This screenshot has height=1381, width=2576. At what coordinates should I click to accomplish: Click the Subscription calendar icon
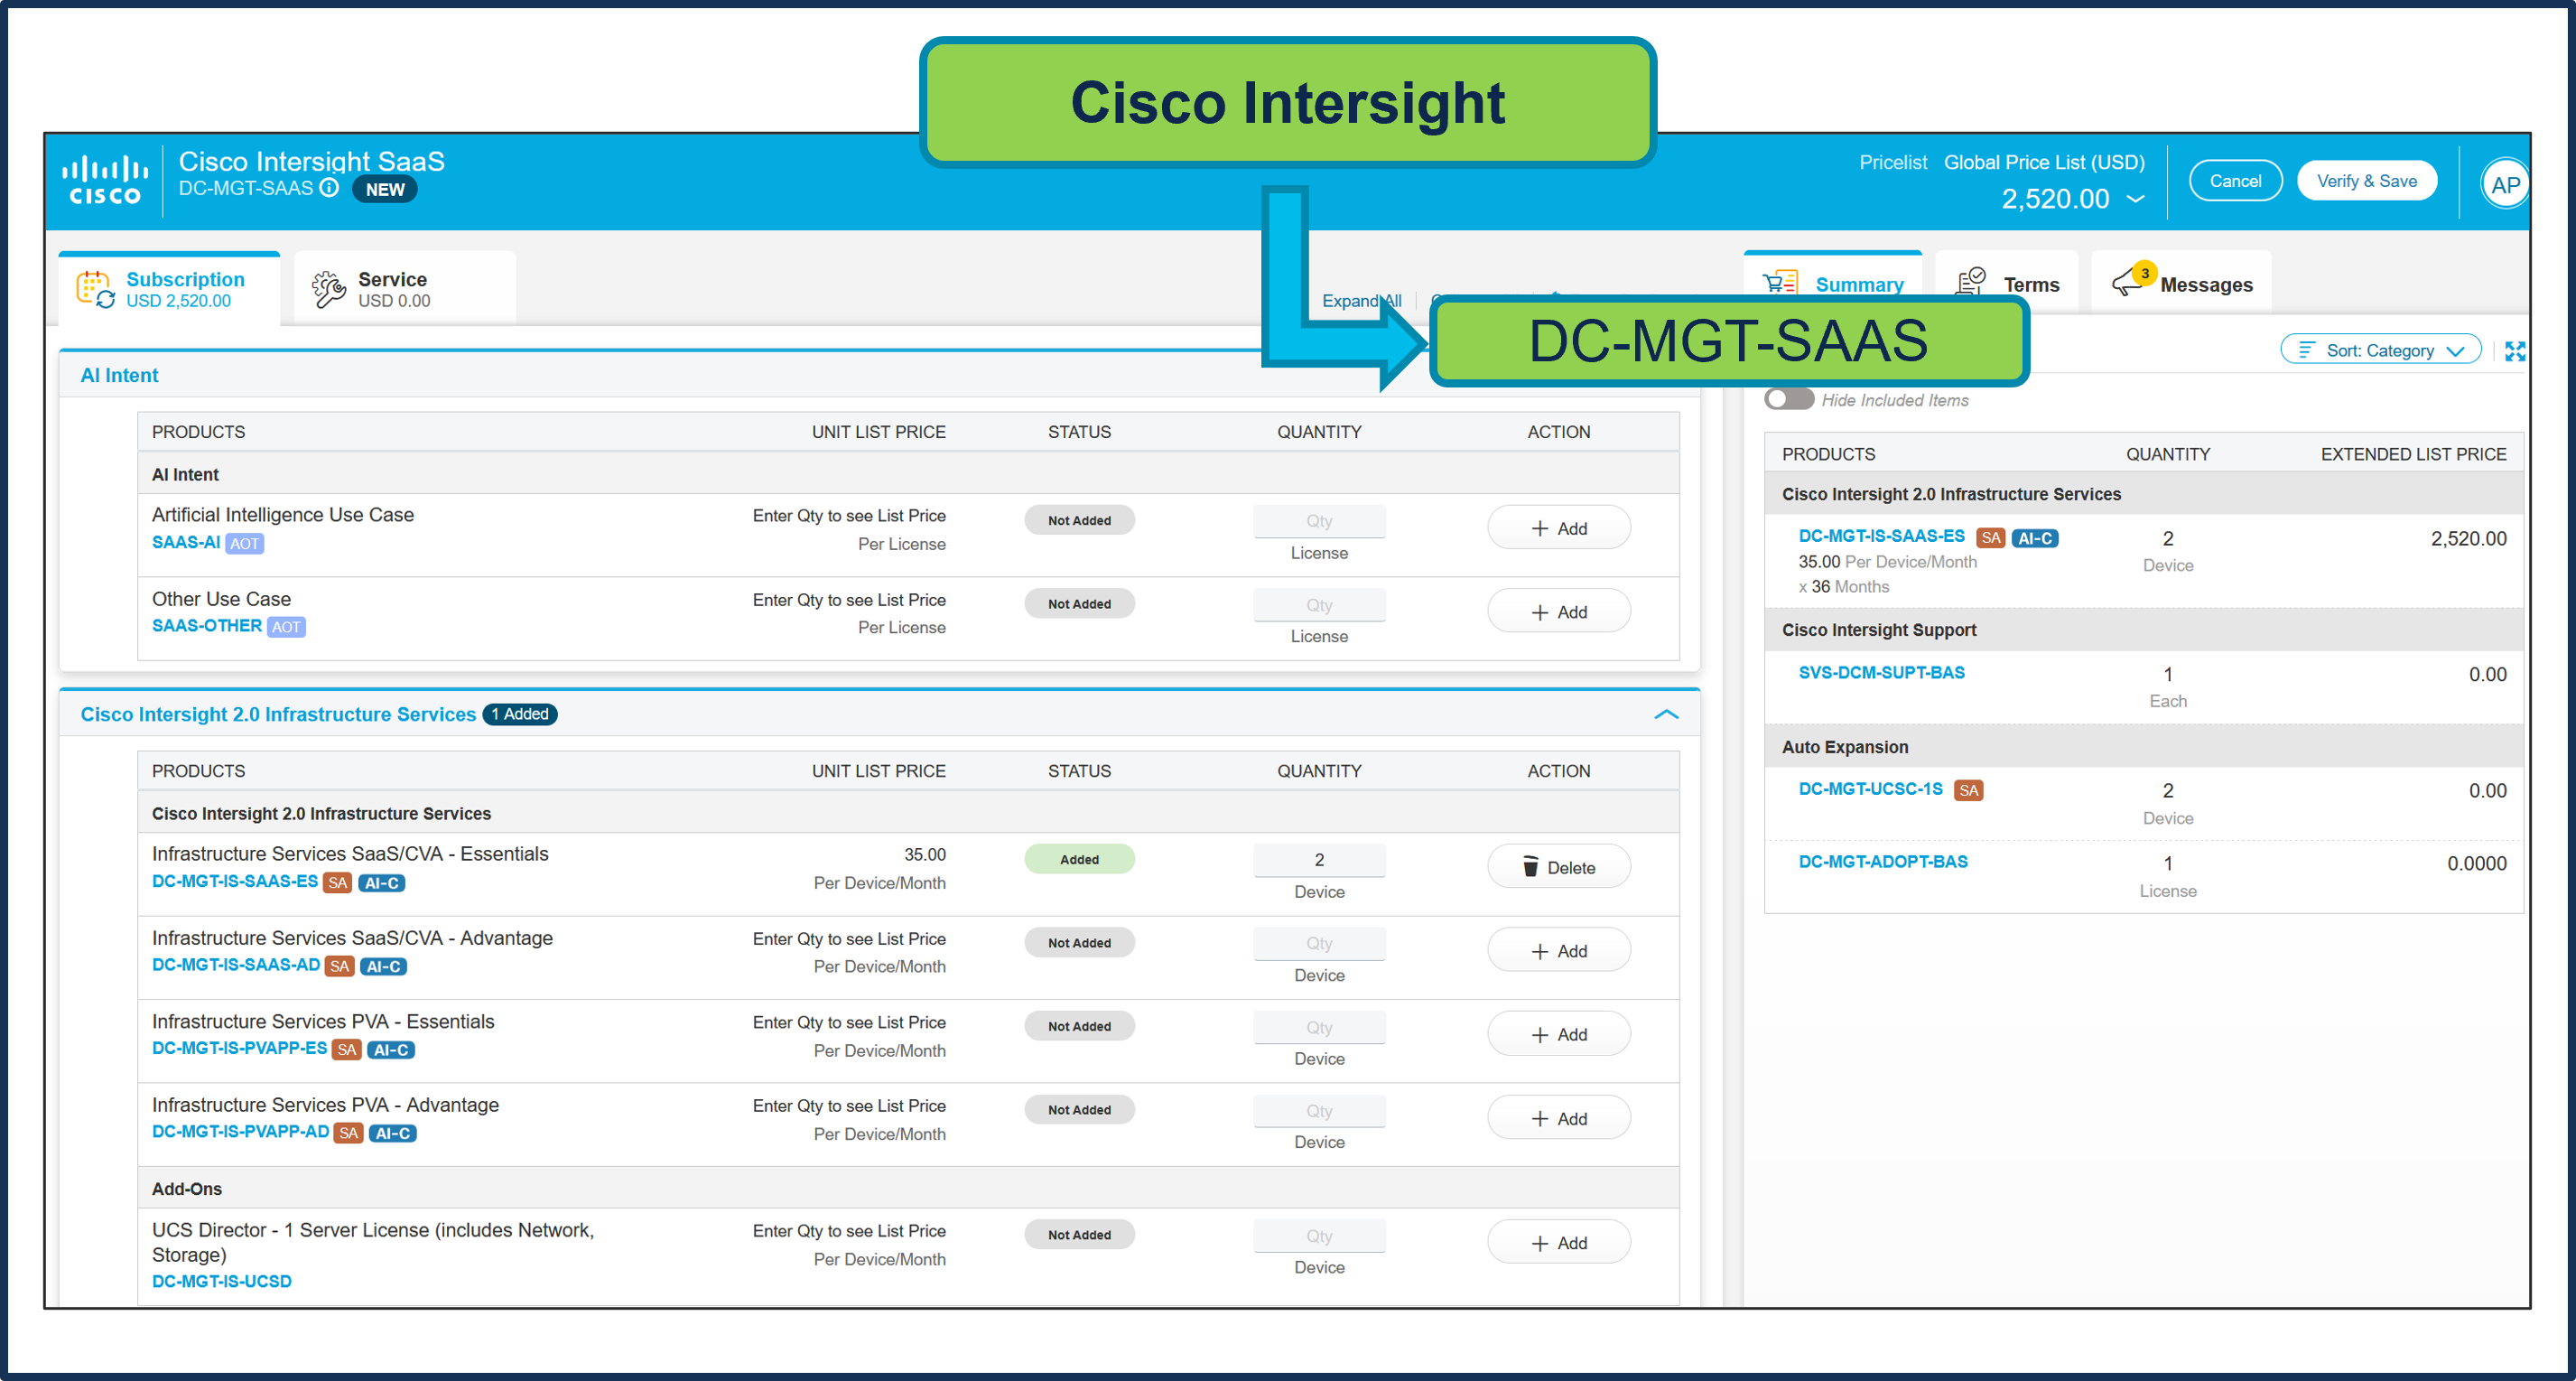[x=97, y=288]
